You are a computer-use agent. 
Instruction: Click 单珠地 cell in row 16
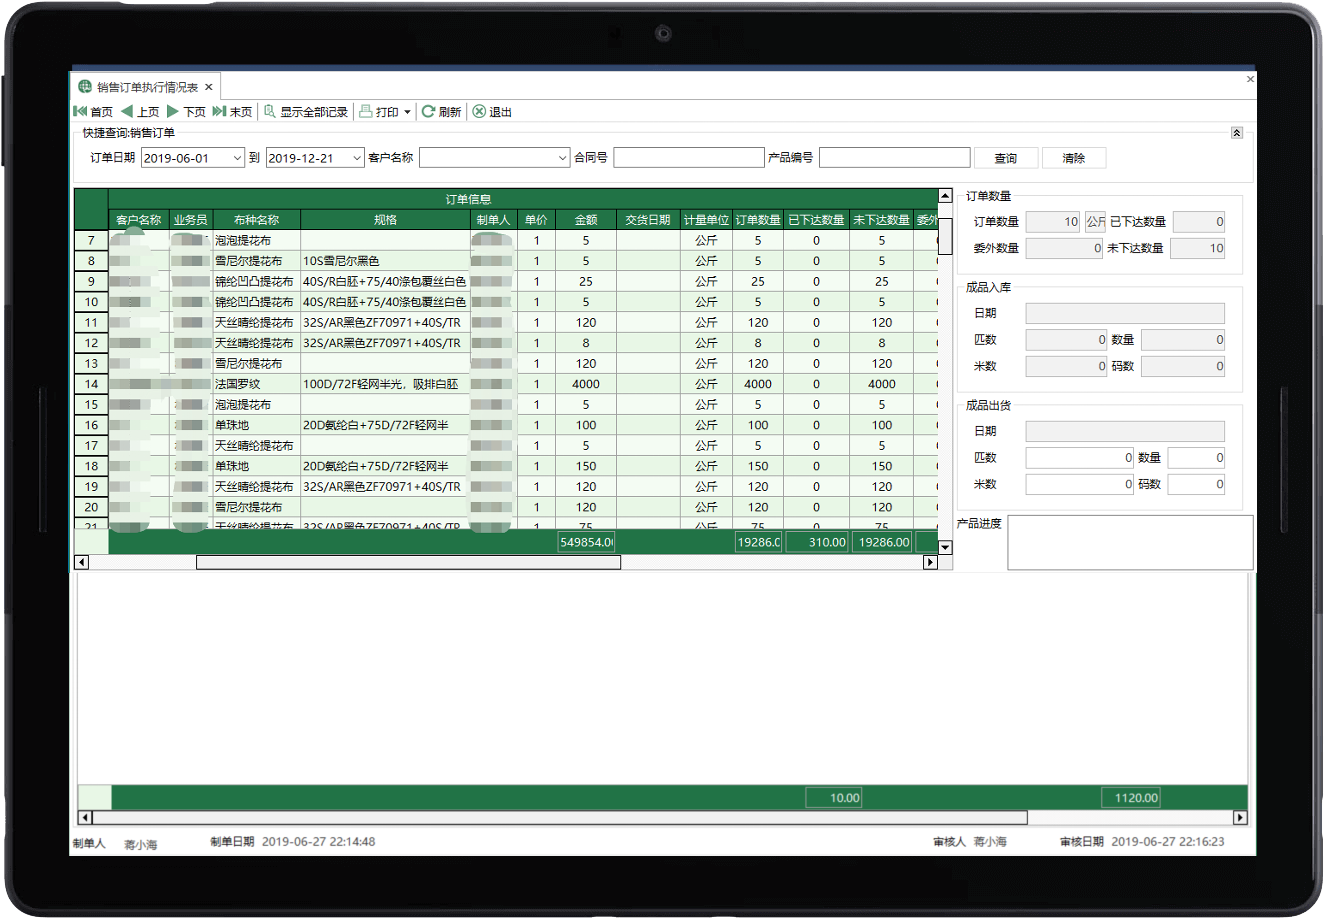click(x=256, y=425)
